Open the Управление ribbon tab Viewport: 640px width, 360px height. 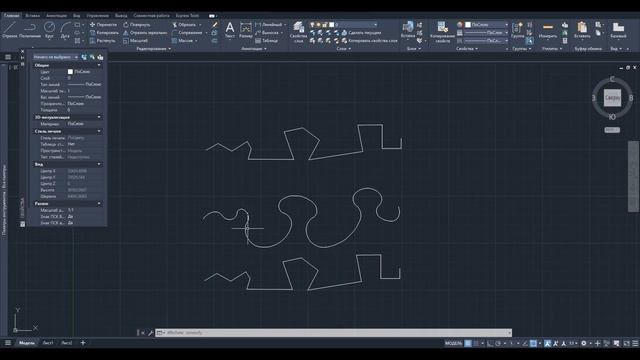pyautogui.click(x=98, y=16)
